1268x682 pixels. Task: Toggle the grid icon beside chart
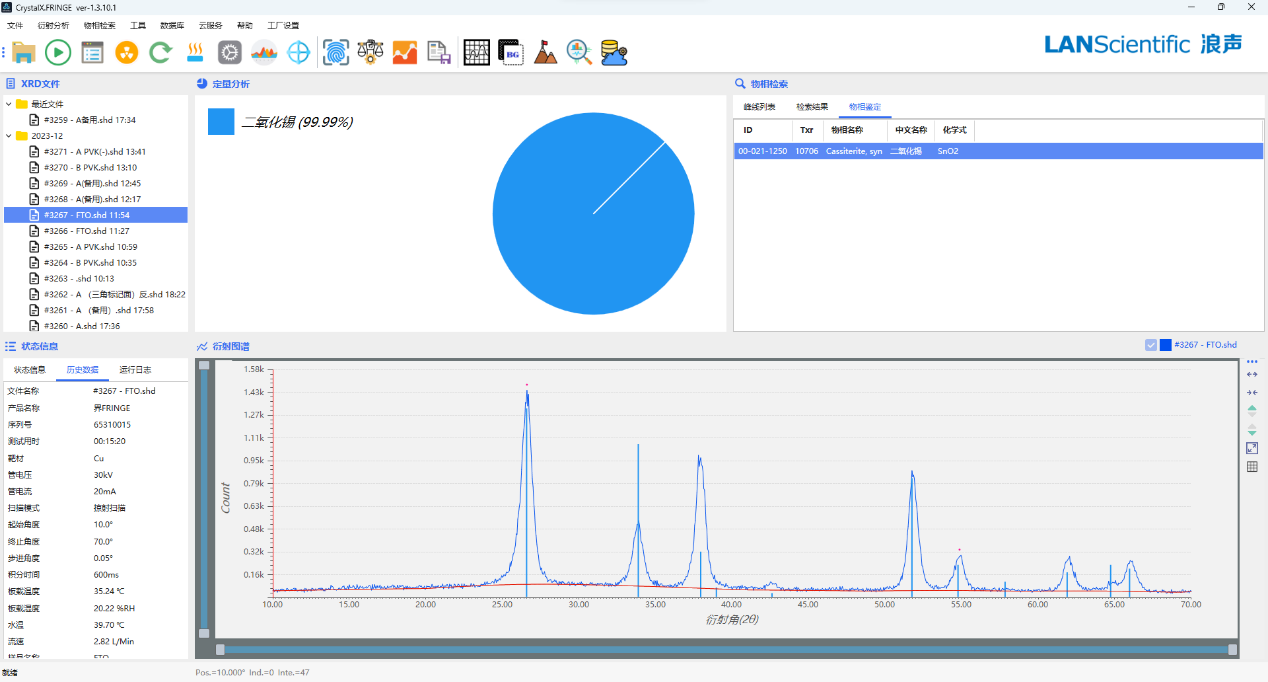pos(1252,467)
